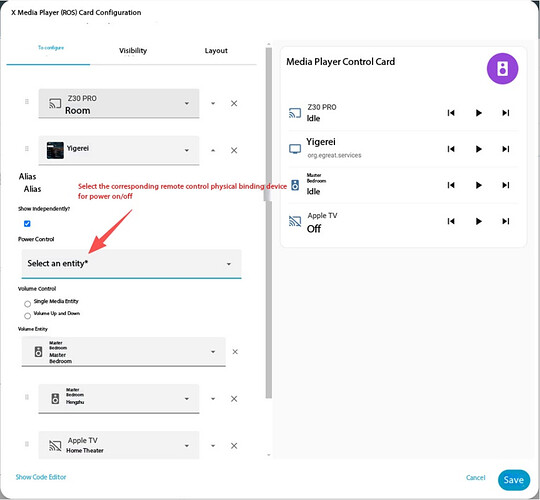540x500 pixels.
Task: Remove the Z30 PRO Room entity
Action: point(234,103)
